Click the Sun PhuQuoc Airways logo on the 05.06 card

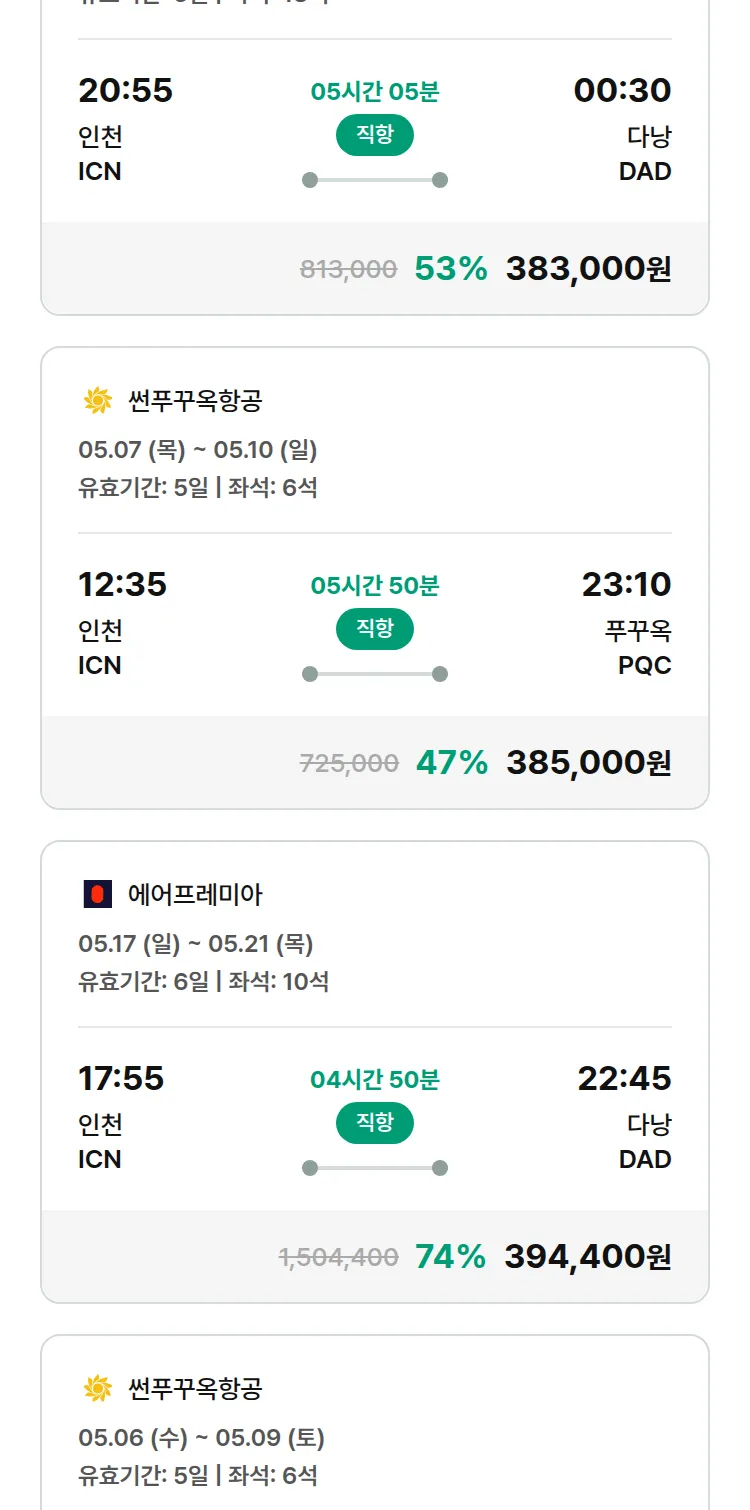tap(98, 1388)
